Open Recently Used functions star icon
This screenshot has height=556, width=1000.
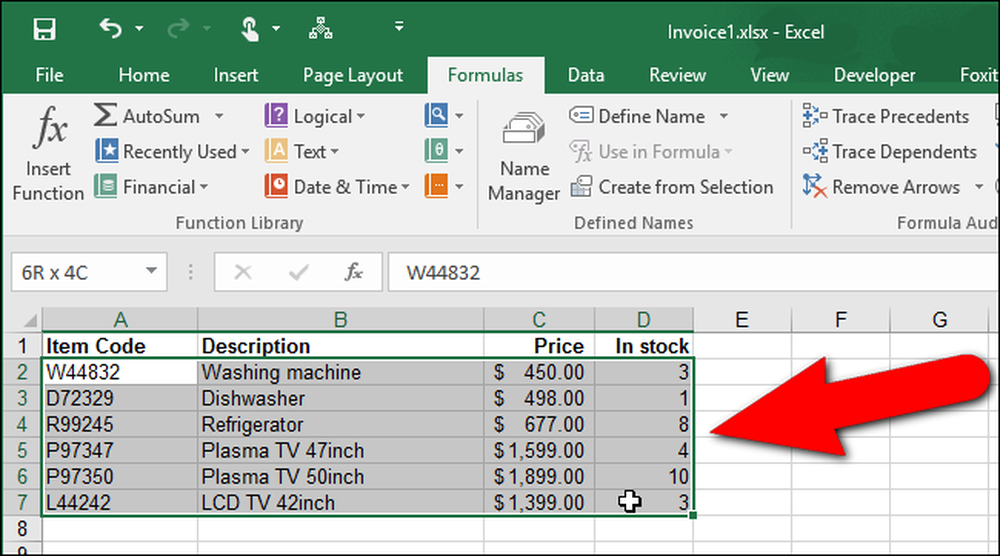pos(107,151)
